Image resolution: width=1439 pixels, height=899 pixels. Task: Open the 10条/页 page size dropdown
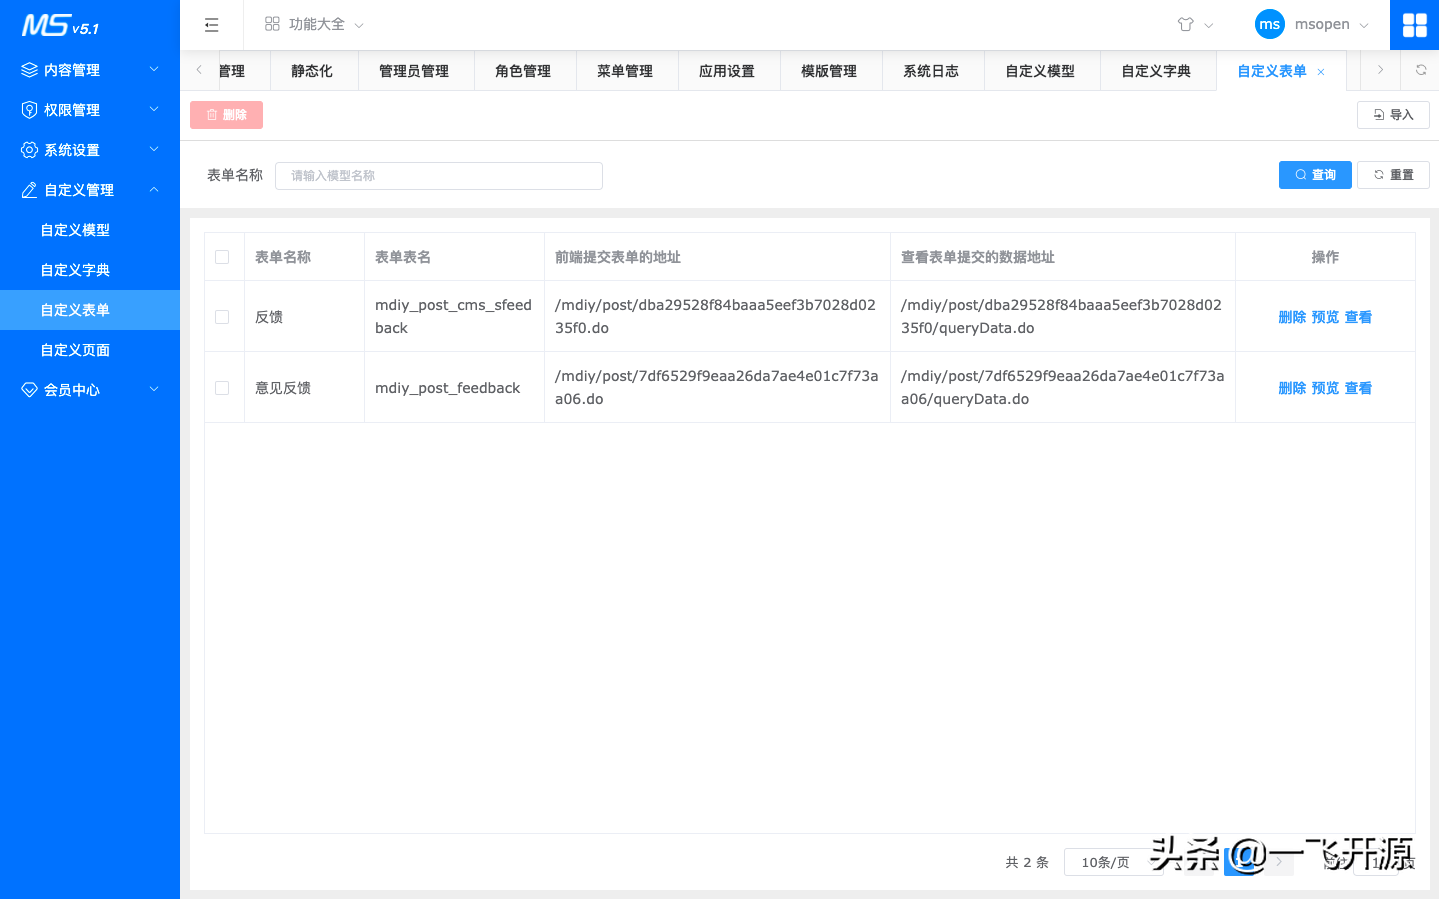click(x=1113, y=861)
